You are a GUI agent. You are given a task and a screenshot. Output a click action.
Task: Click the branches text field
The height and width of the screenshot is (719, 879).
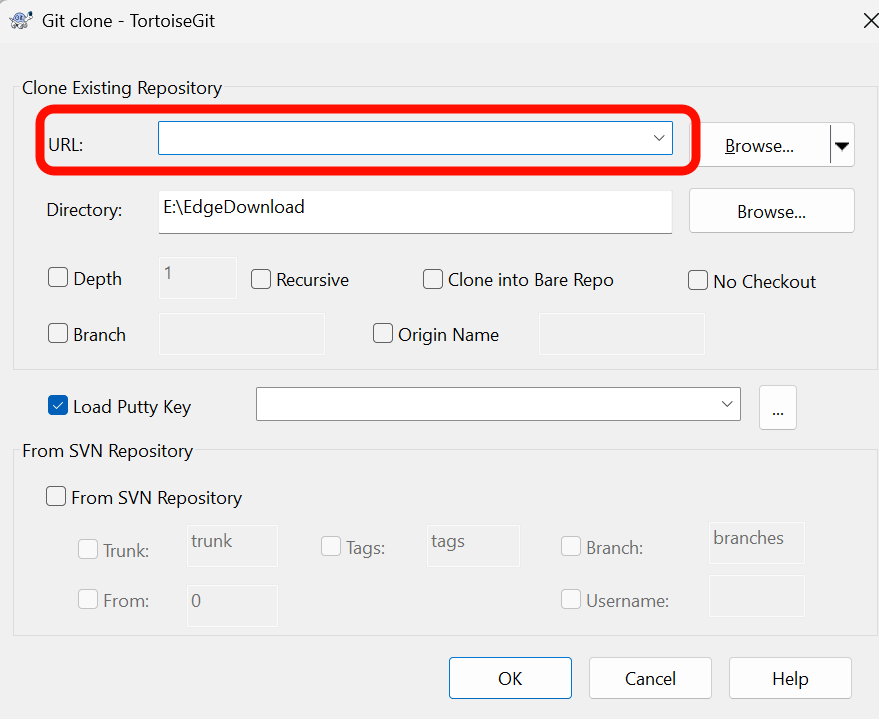(757, 543)
